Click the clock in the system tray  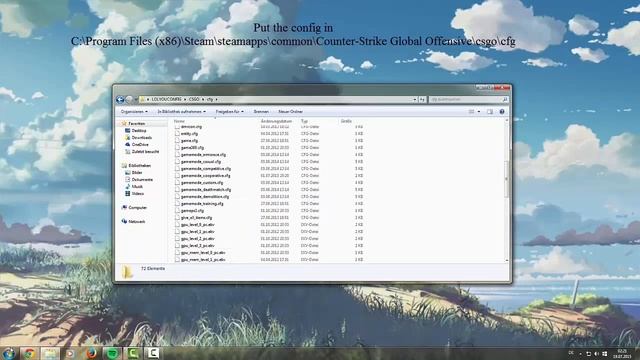(x=622, y=353)
